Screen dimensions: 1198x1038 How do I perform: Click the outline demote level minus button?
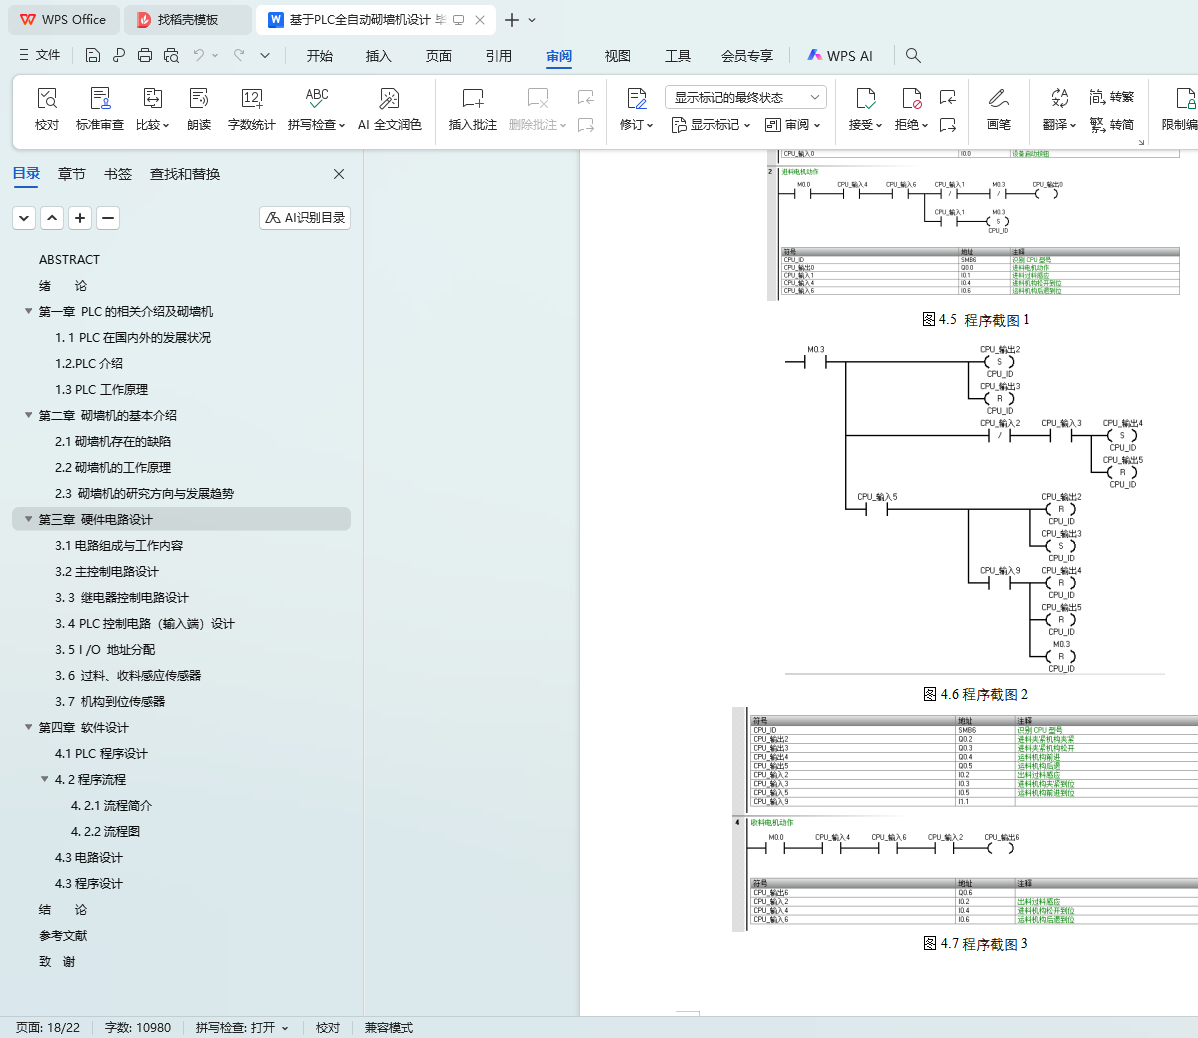click(x=108, y=218)
